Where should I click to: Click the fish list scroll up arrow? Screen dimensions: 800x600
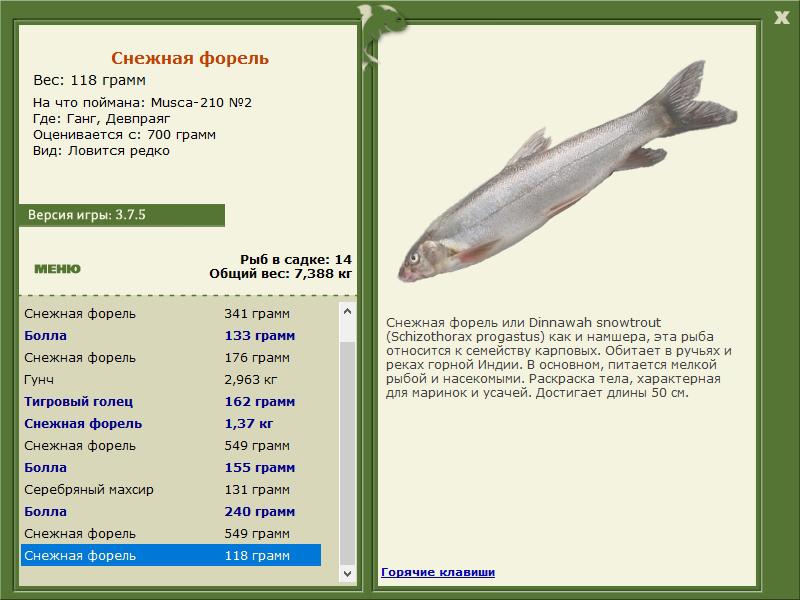pos(347,311)
